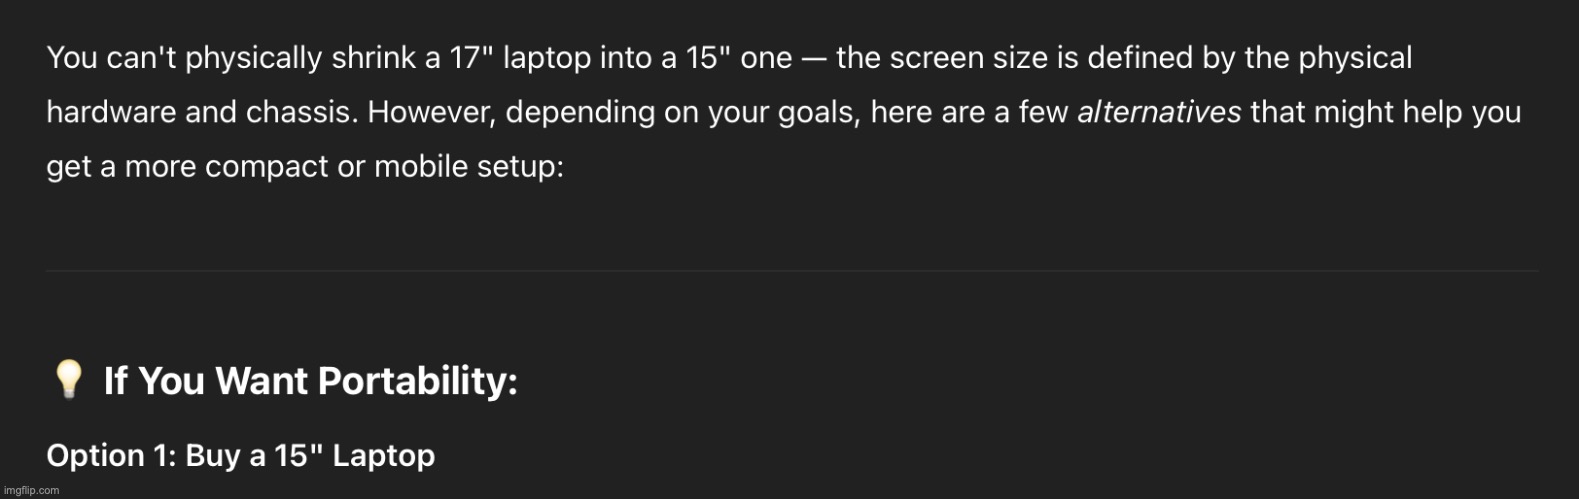The height and width of the screenshot is (499, 1579).
Task: Click the em dash in the first line
Action: click(x=814, y=59)
